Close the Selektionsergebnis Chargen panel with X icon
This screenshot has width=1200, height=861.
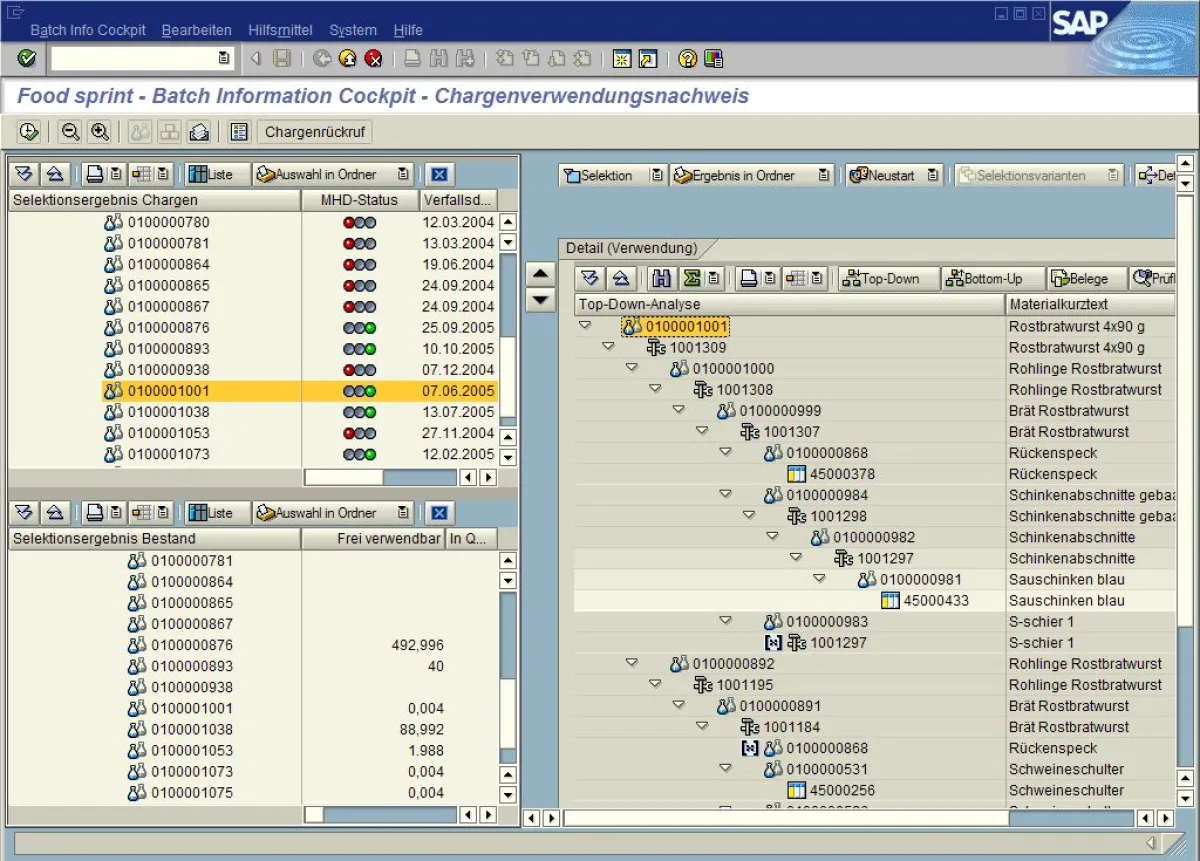pyautogui.click(x=438, y=175)
